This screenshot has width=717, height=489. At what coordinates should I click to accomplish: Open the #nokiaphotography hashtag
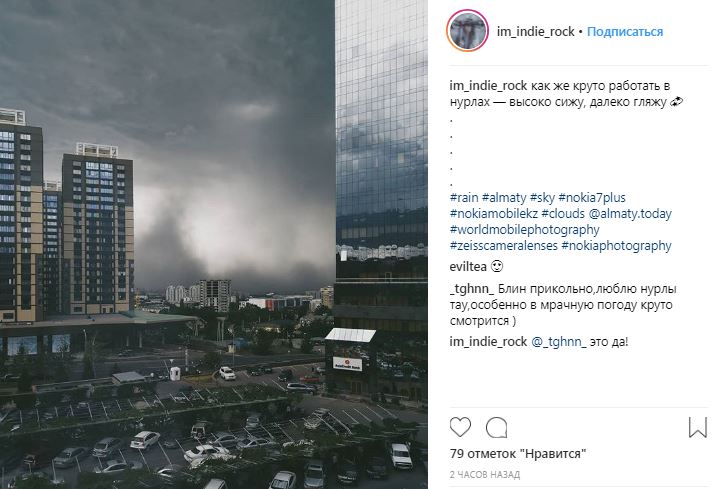[x=616, y=246]
